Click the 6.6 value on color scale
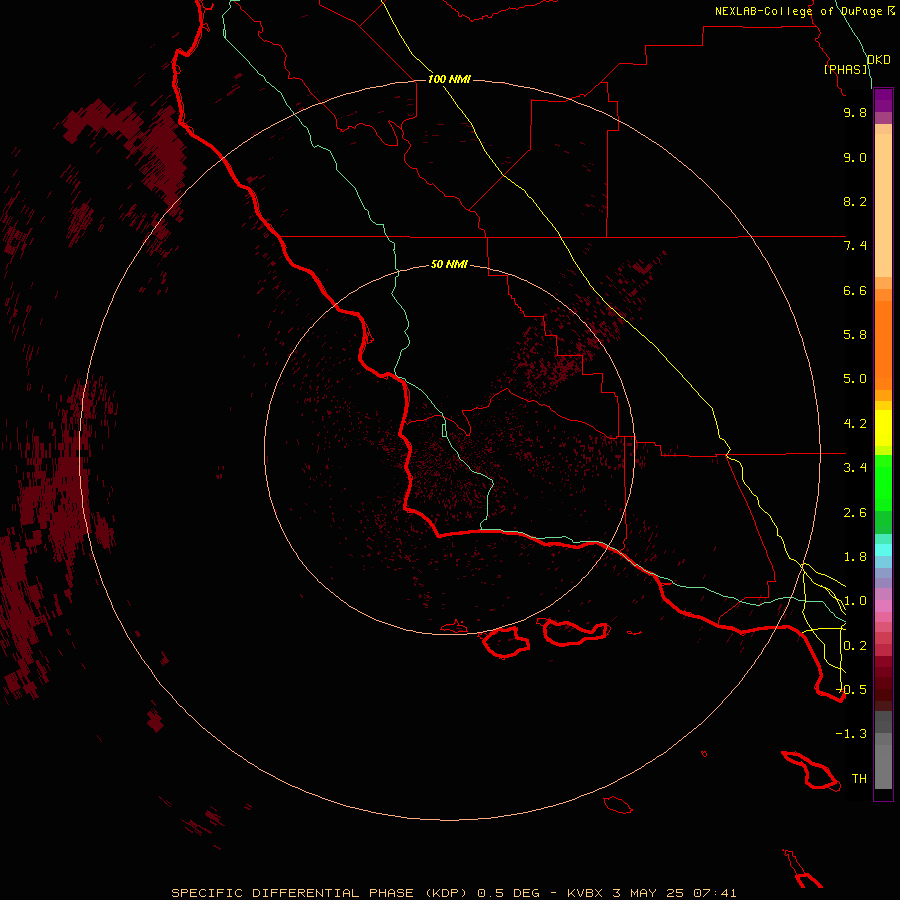The width and height of the screenshot is (900, 900). 855,290
